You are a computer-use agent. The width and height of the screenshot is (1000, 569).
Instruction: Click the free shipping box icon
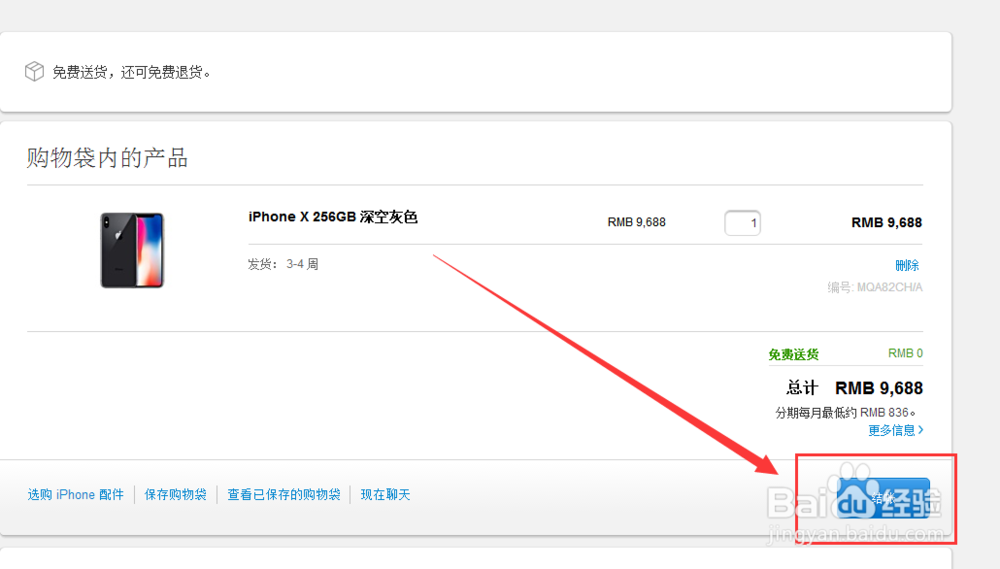pos(34,71)
